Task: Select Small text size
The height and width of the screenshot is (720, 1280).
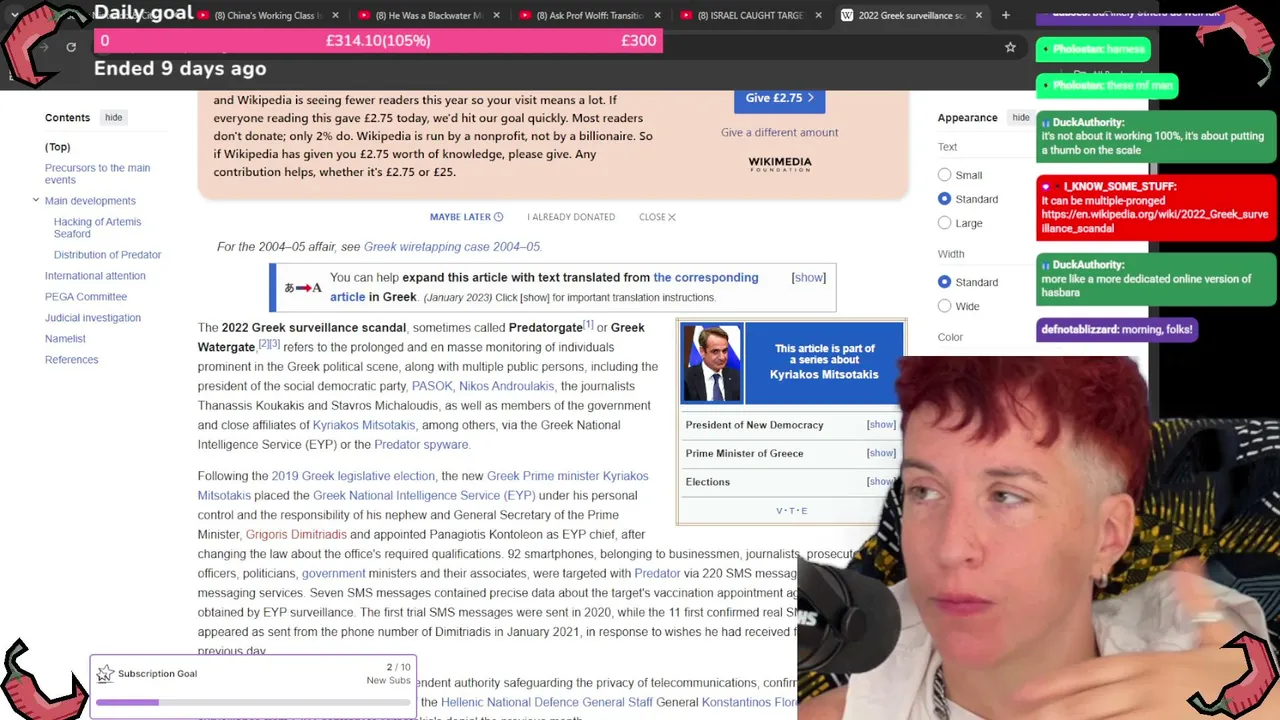Action: tap(944, 175)
